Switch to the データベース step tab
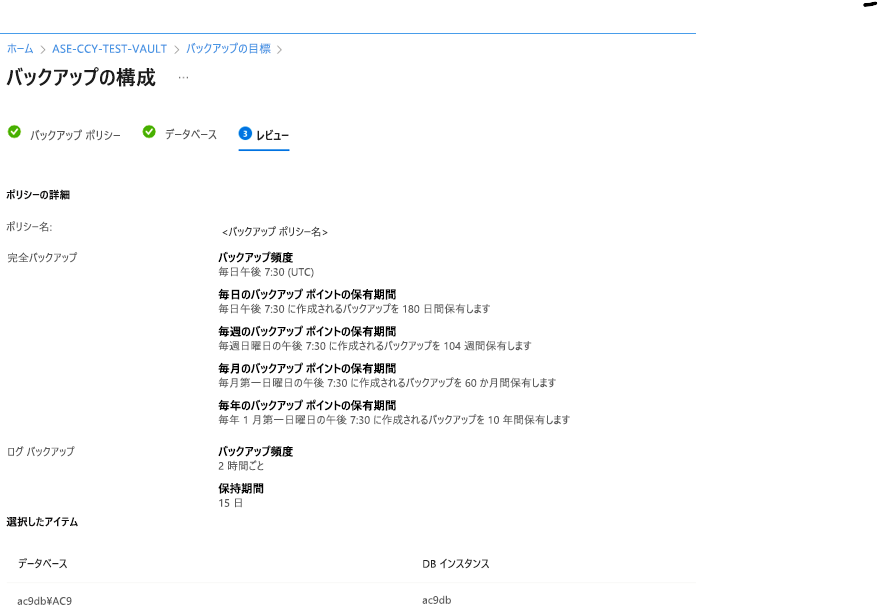The image size is (878, 612). coord(190,134)
